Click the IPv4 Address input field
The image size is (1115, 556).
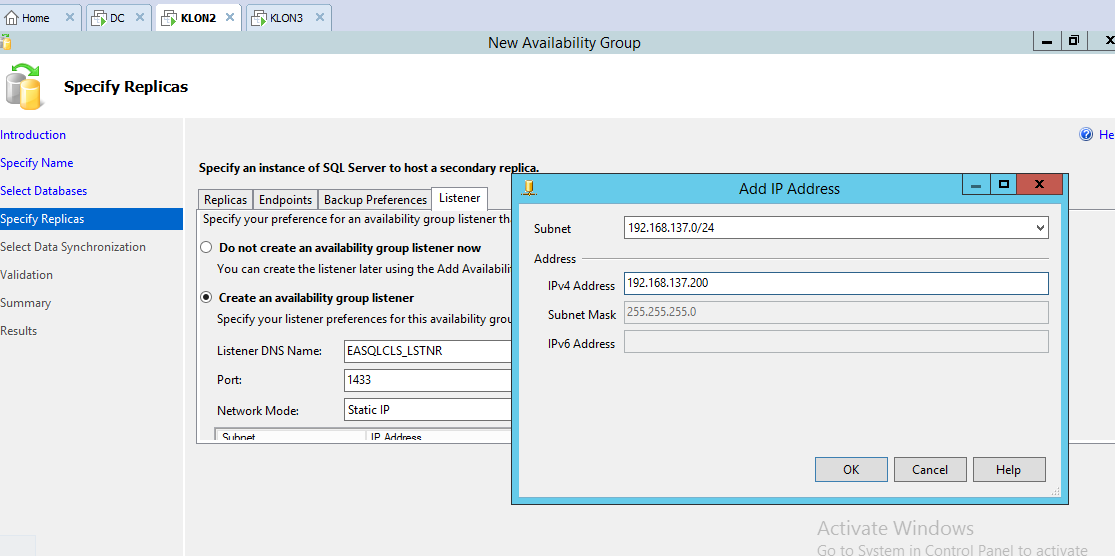pyautogui.click(x=835, y=284)
